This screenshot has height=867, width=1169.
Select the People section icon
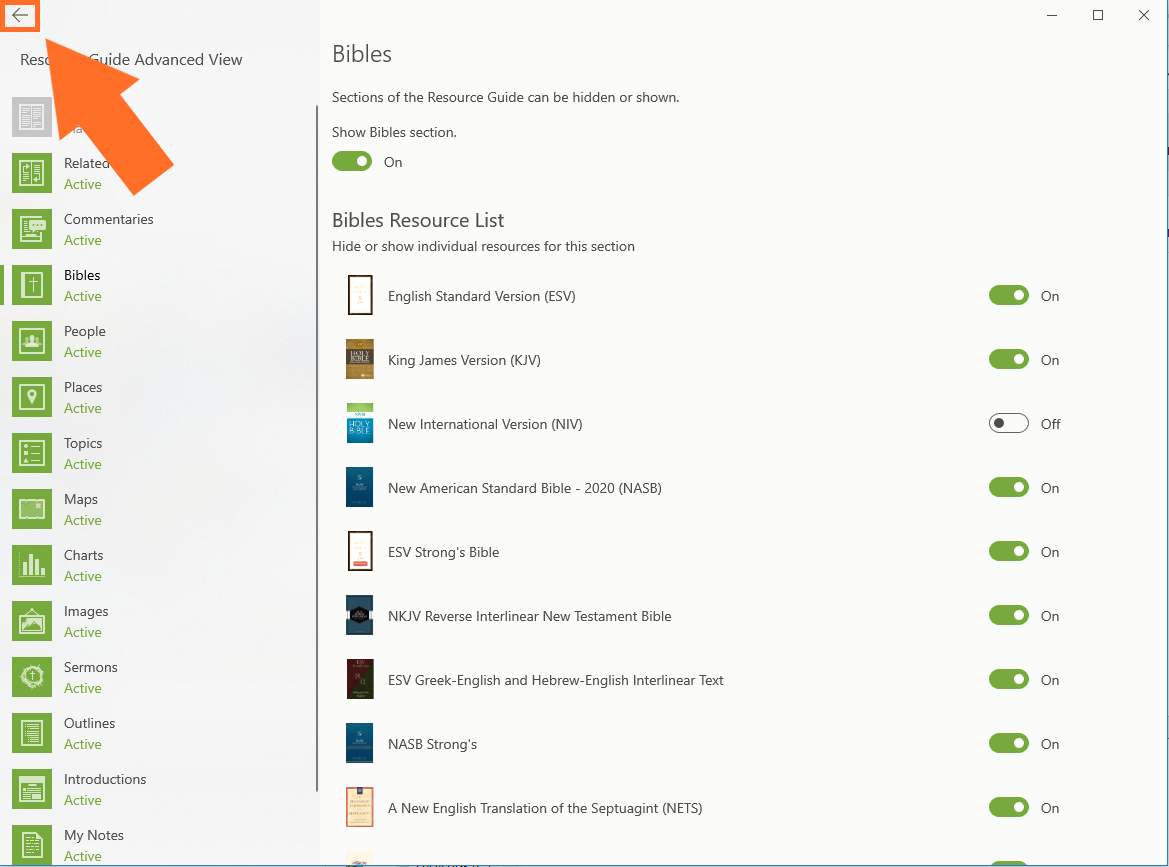click(x=32, y=341)
